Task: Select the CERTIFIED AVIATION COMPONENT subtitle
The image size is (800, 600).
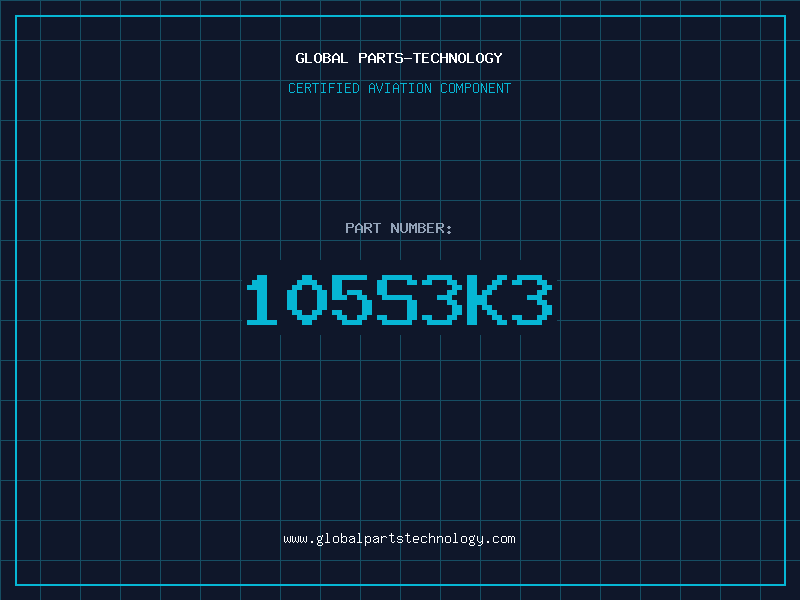Action: pos(399,88)
